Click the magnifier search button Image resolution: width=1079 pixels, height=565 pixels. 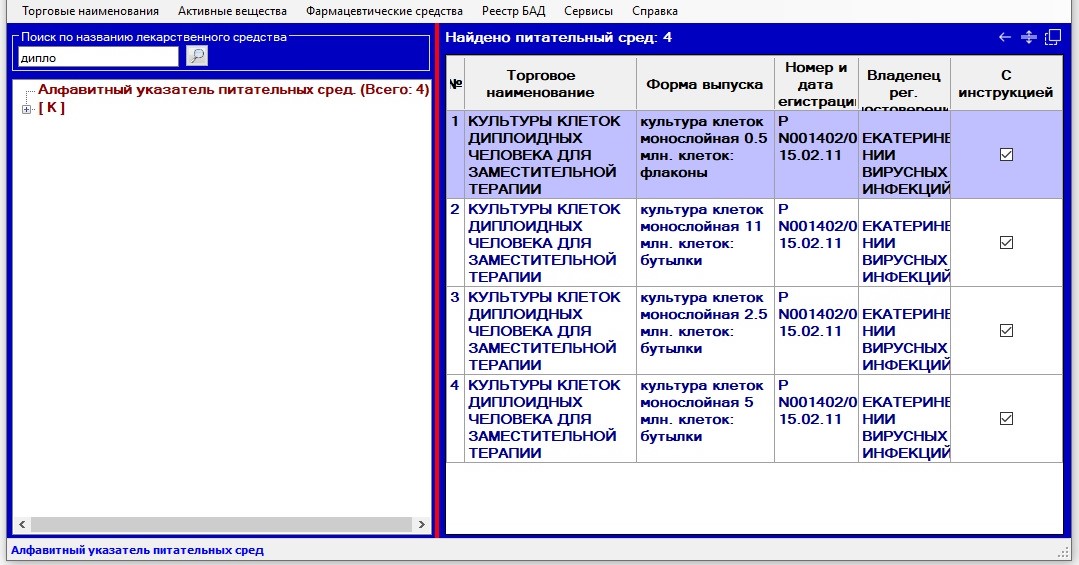click(197, 56)
